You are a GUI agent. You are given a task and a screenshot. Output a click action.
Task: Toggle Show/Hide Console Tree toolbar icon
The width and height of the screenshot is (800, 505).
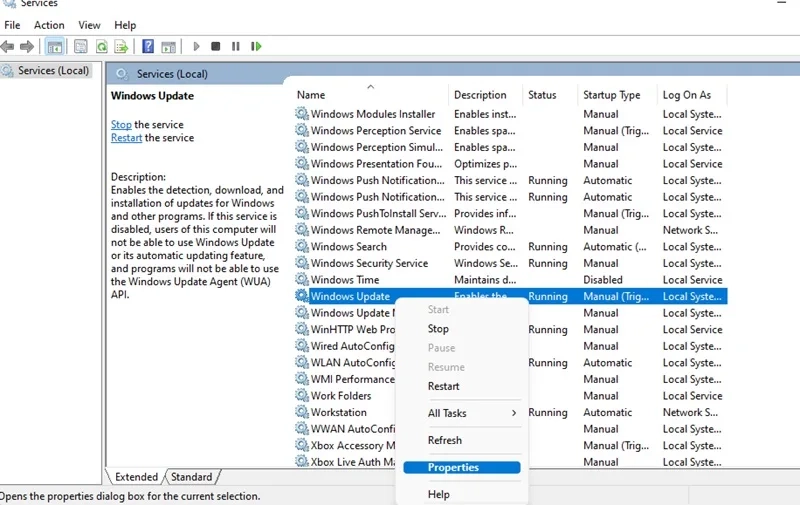coord(55,46)
